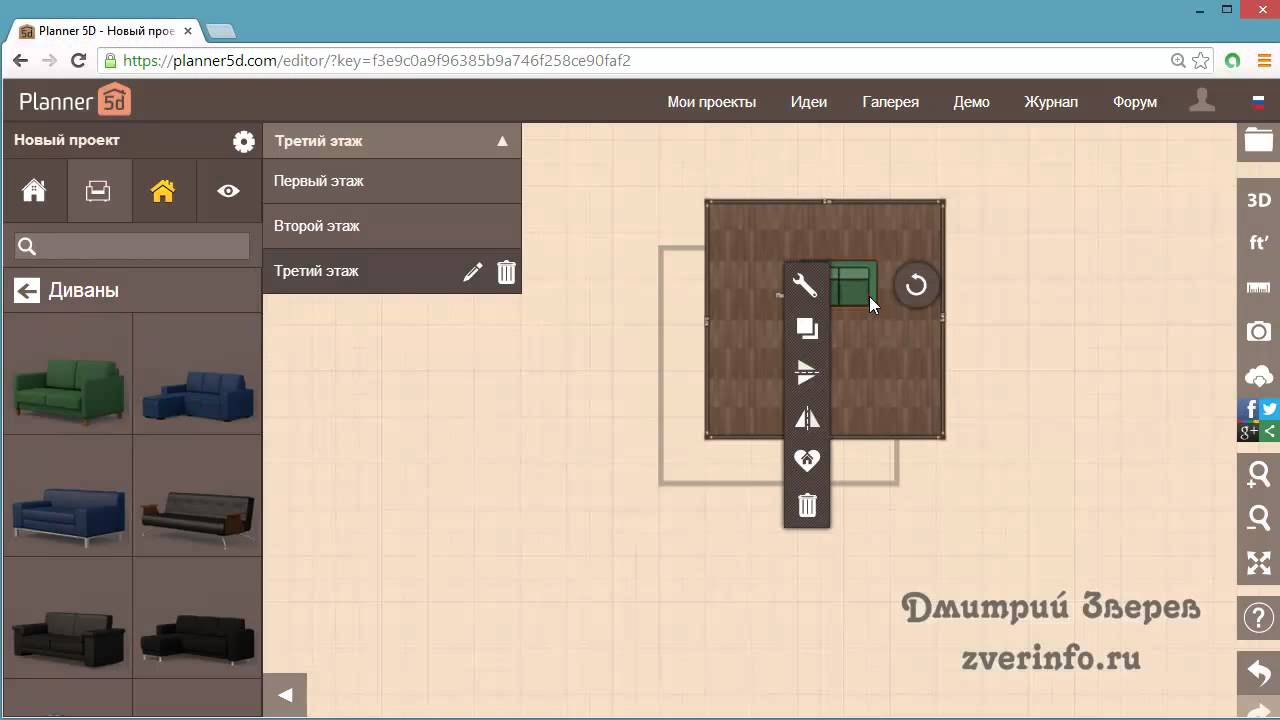This screenshot has width=1280, height=720.
Task: Rename Третий этаж with pencil icon
Action: tap(473, 271)
